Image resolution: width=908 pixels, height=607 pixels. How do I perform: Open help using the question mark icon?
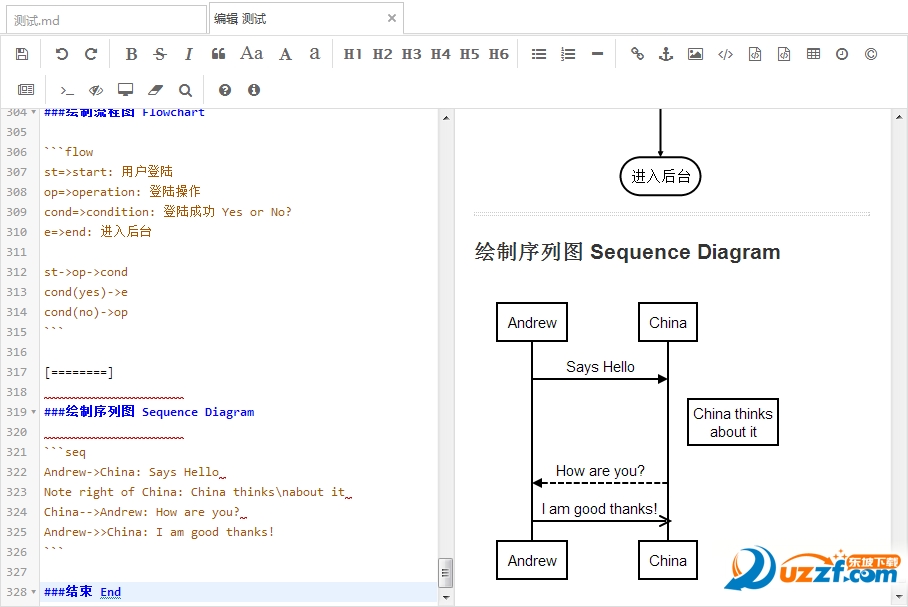click(x=225, y=90)
